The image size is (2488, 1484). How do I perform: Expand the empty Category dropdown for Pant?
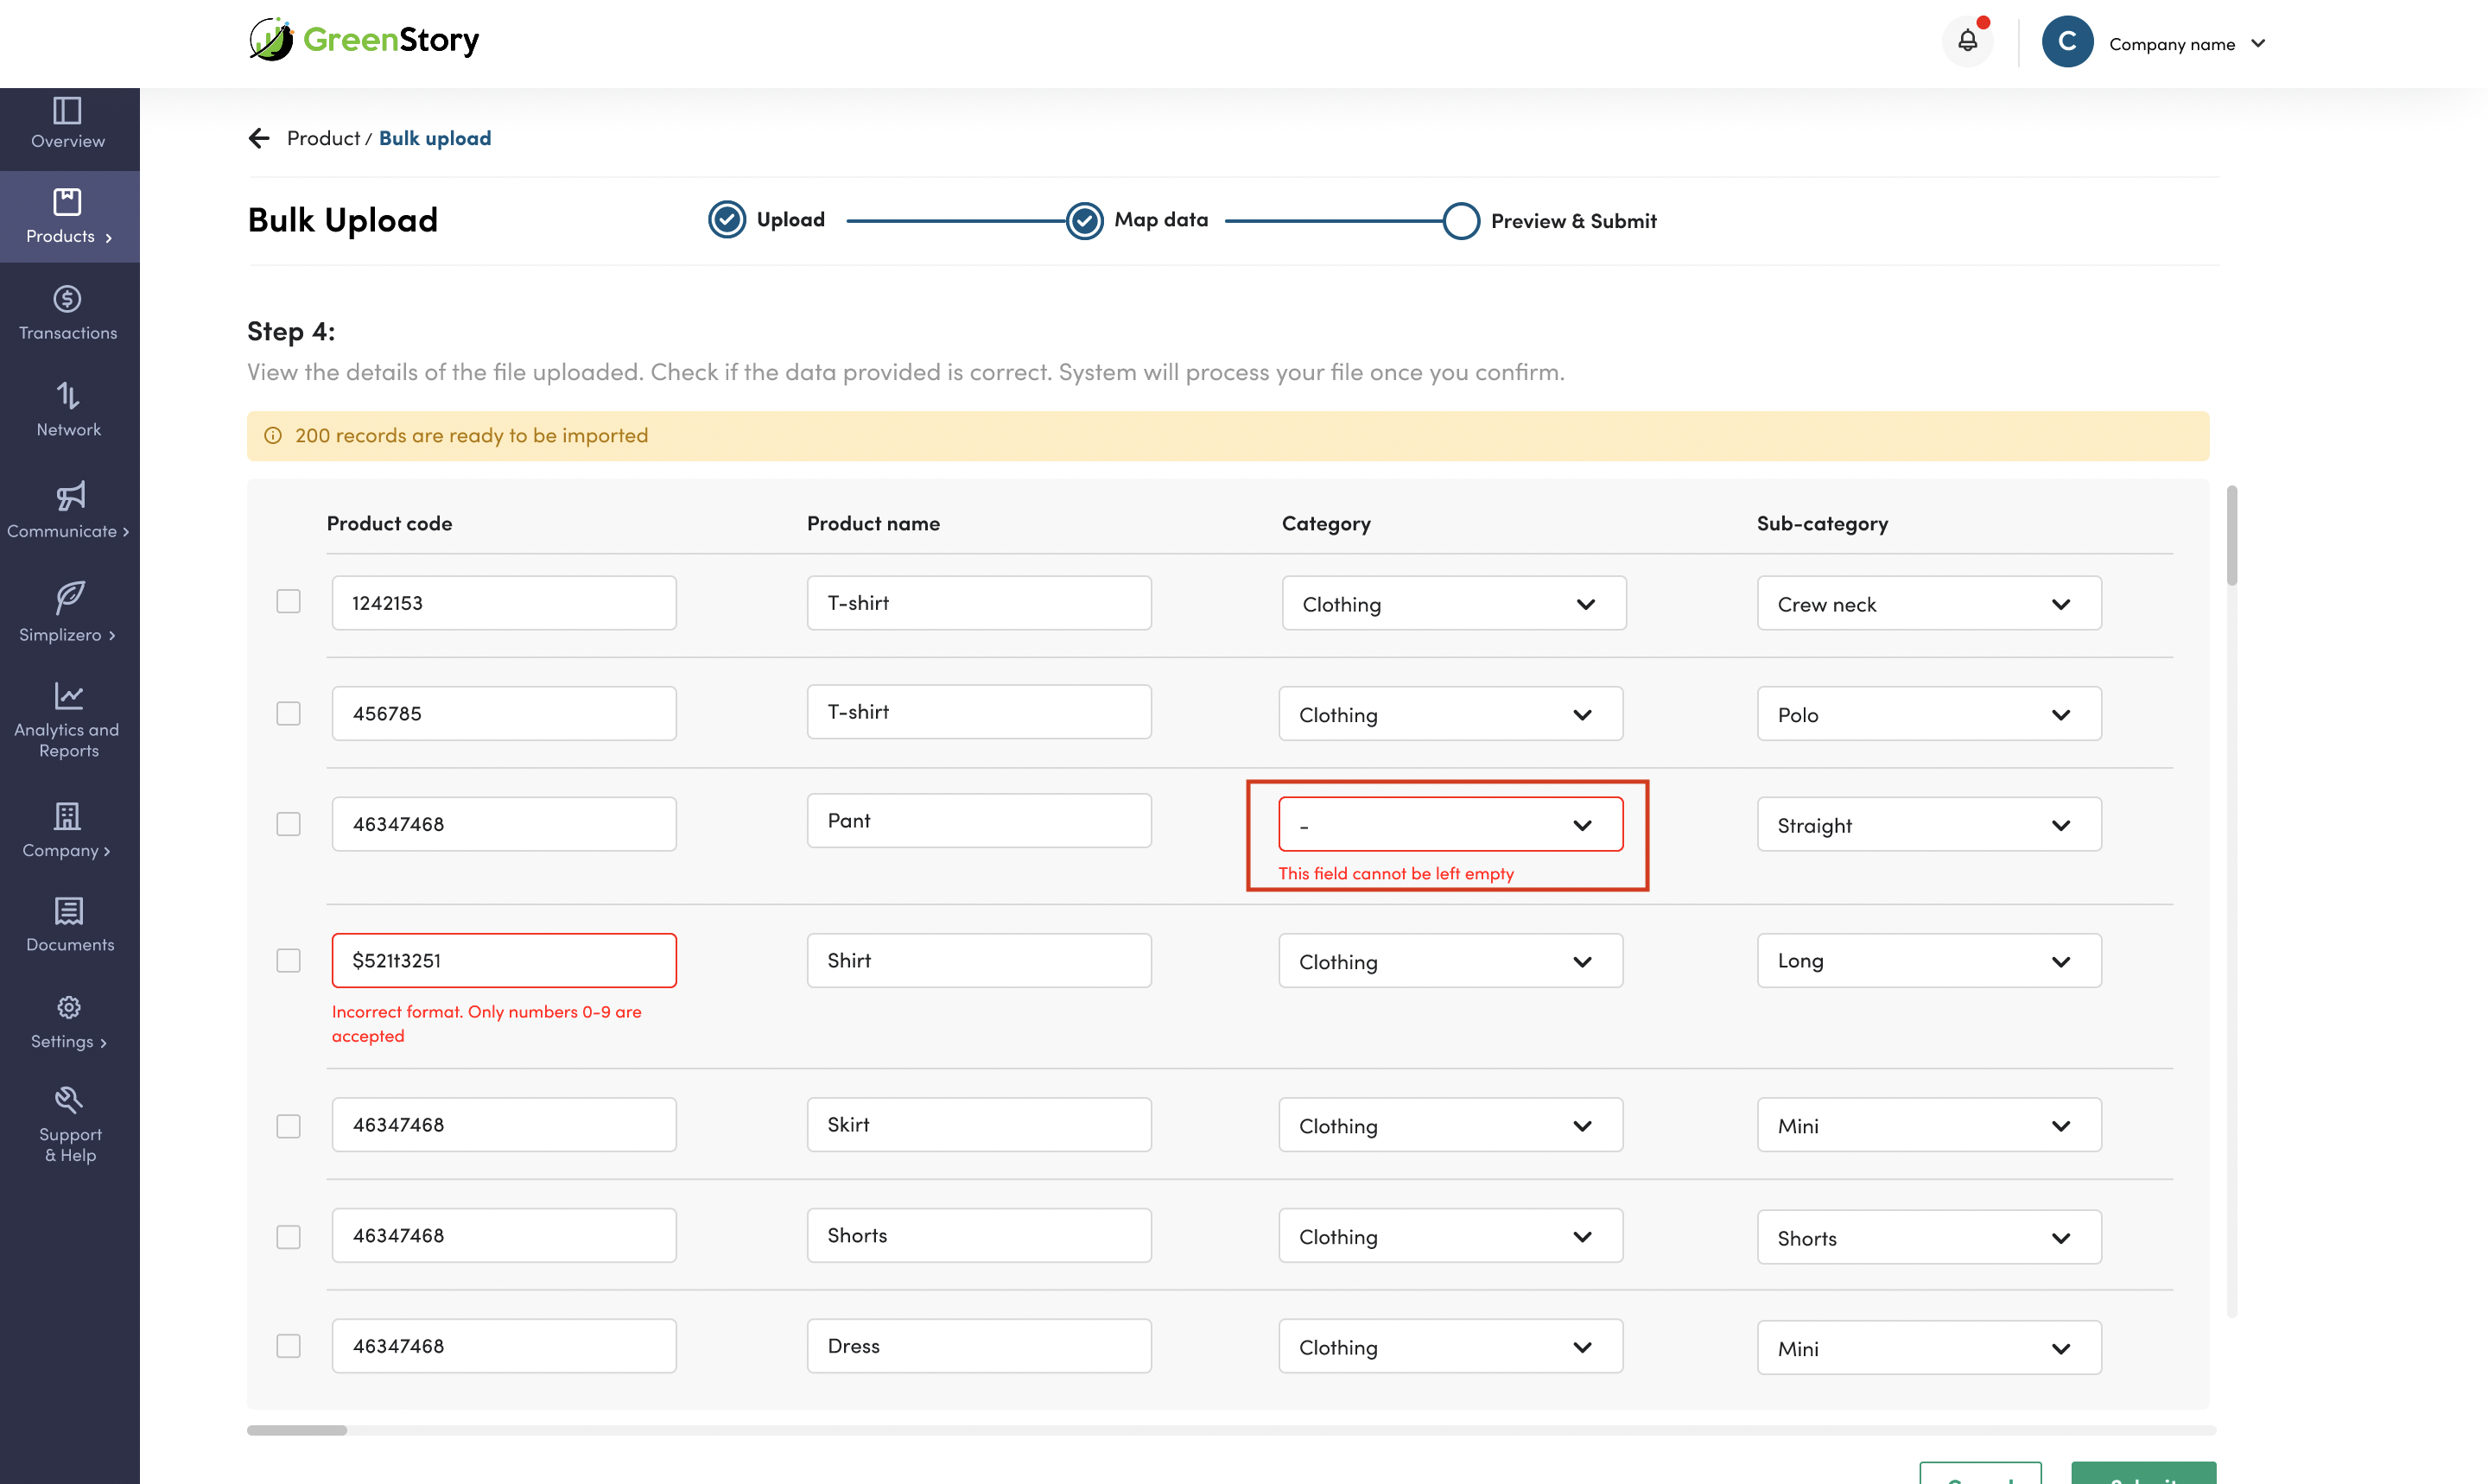click(1450, 825)
